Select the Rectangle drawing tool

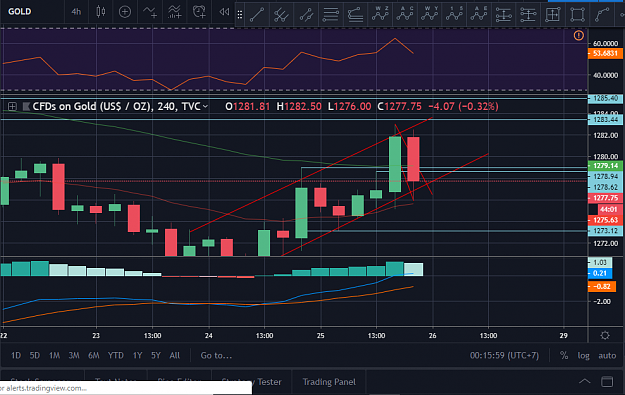578,15
